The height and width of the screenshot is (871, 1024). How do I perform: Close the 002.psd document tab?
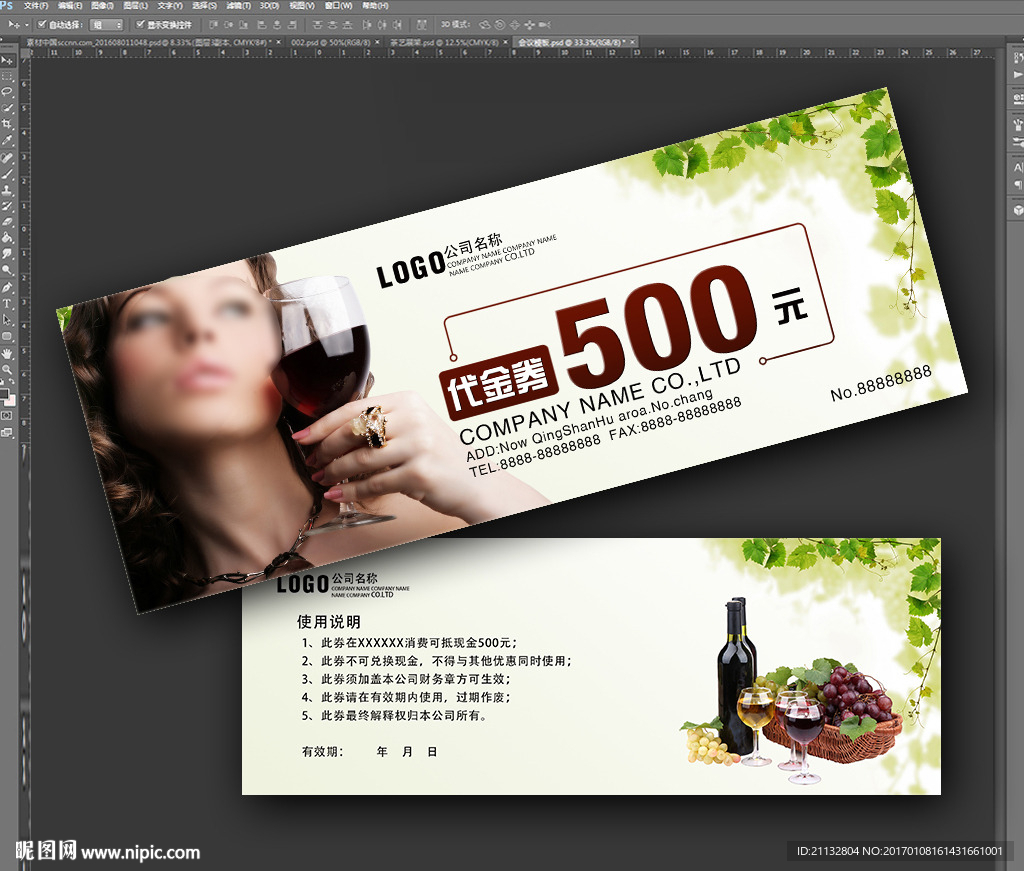tap(377, 42)
